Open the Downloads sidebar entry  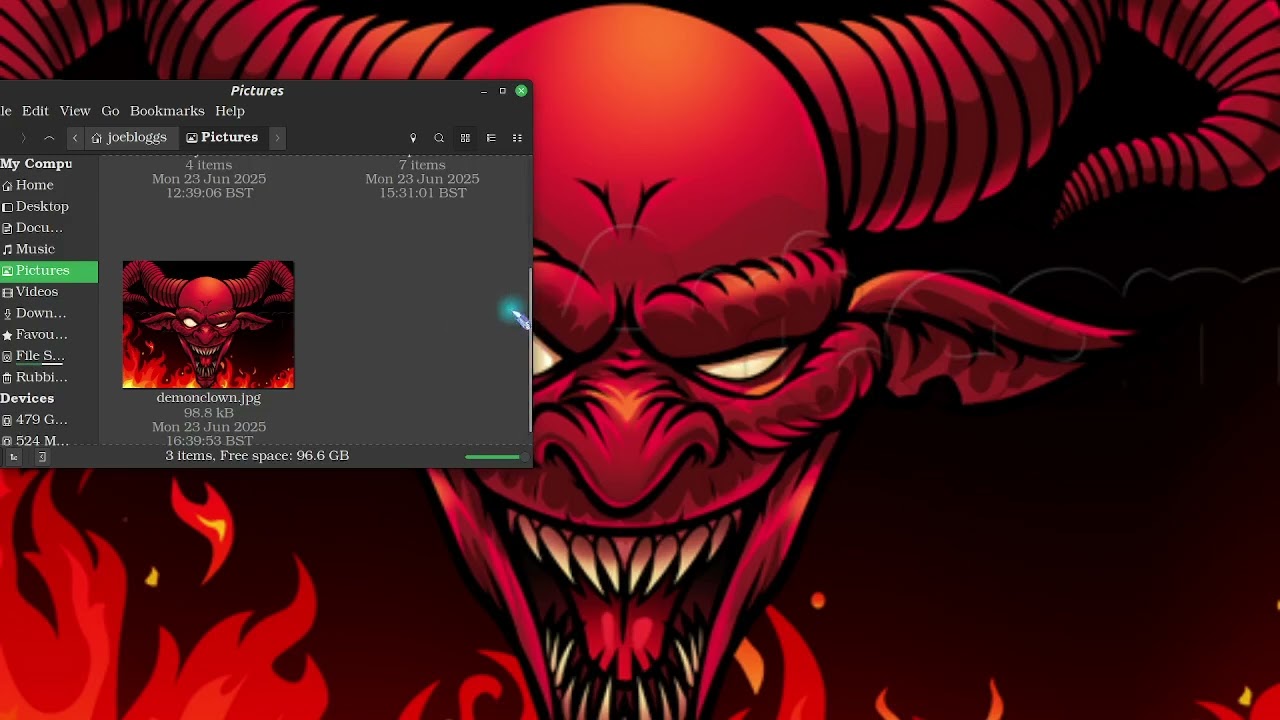tap(49, 313)
